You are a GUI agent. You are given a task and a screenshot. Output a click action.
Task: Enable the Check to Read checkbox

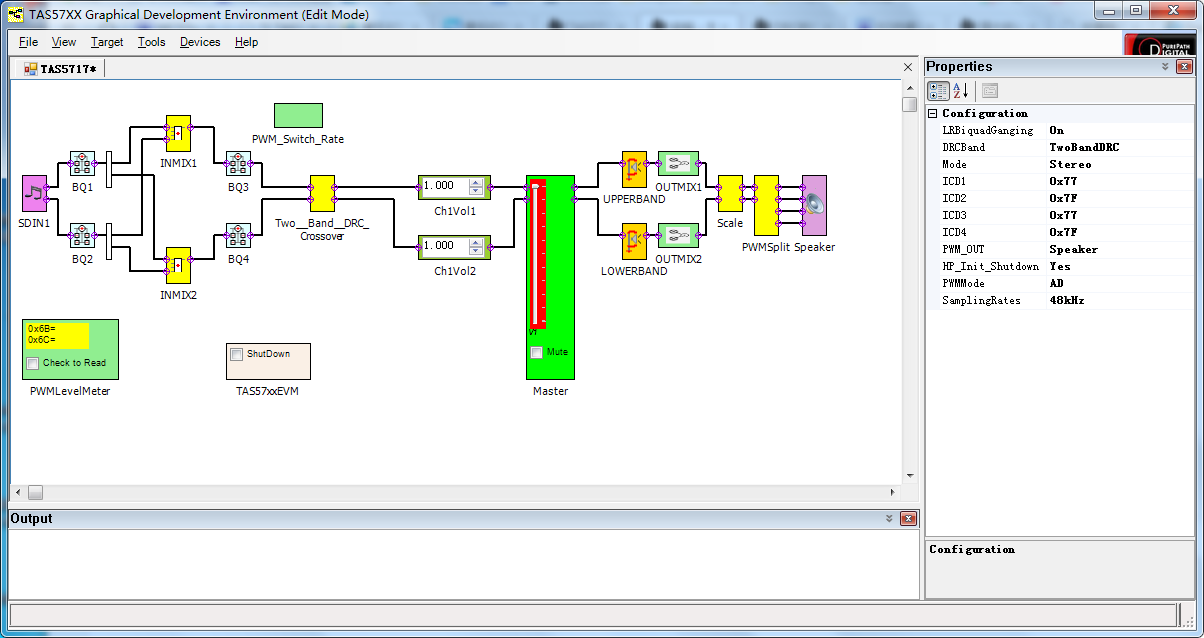point(33,363)
